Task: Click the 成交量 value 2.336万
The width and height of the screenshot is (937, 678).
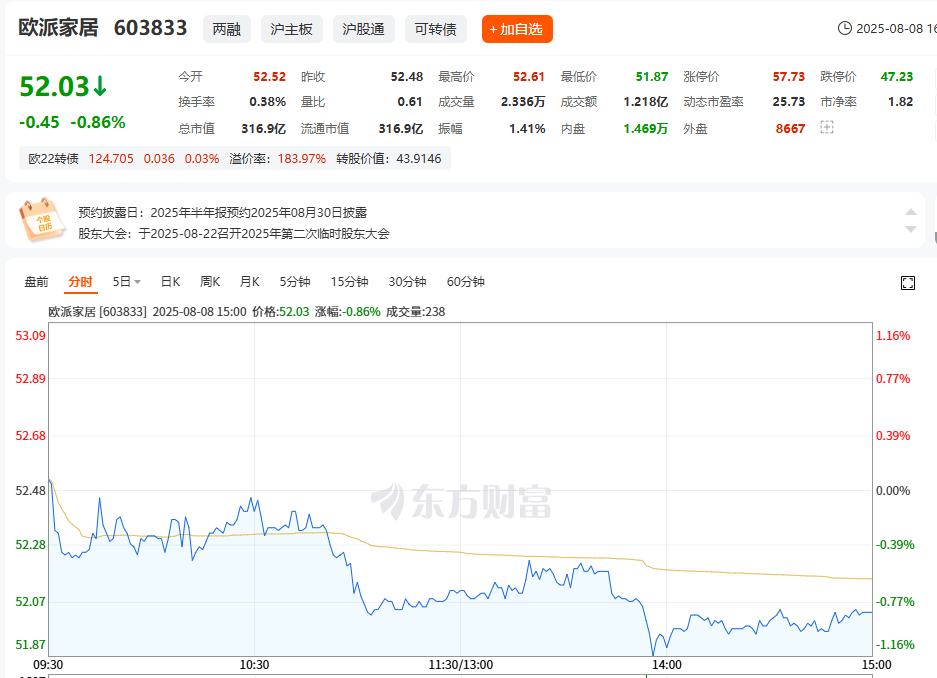Action: 523,102
